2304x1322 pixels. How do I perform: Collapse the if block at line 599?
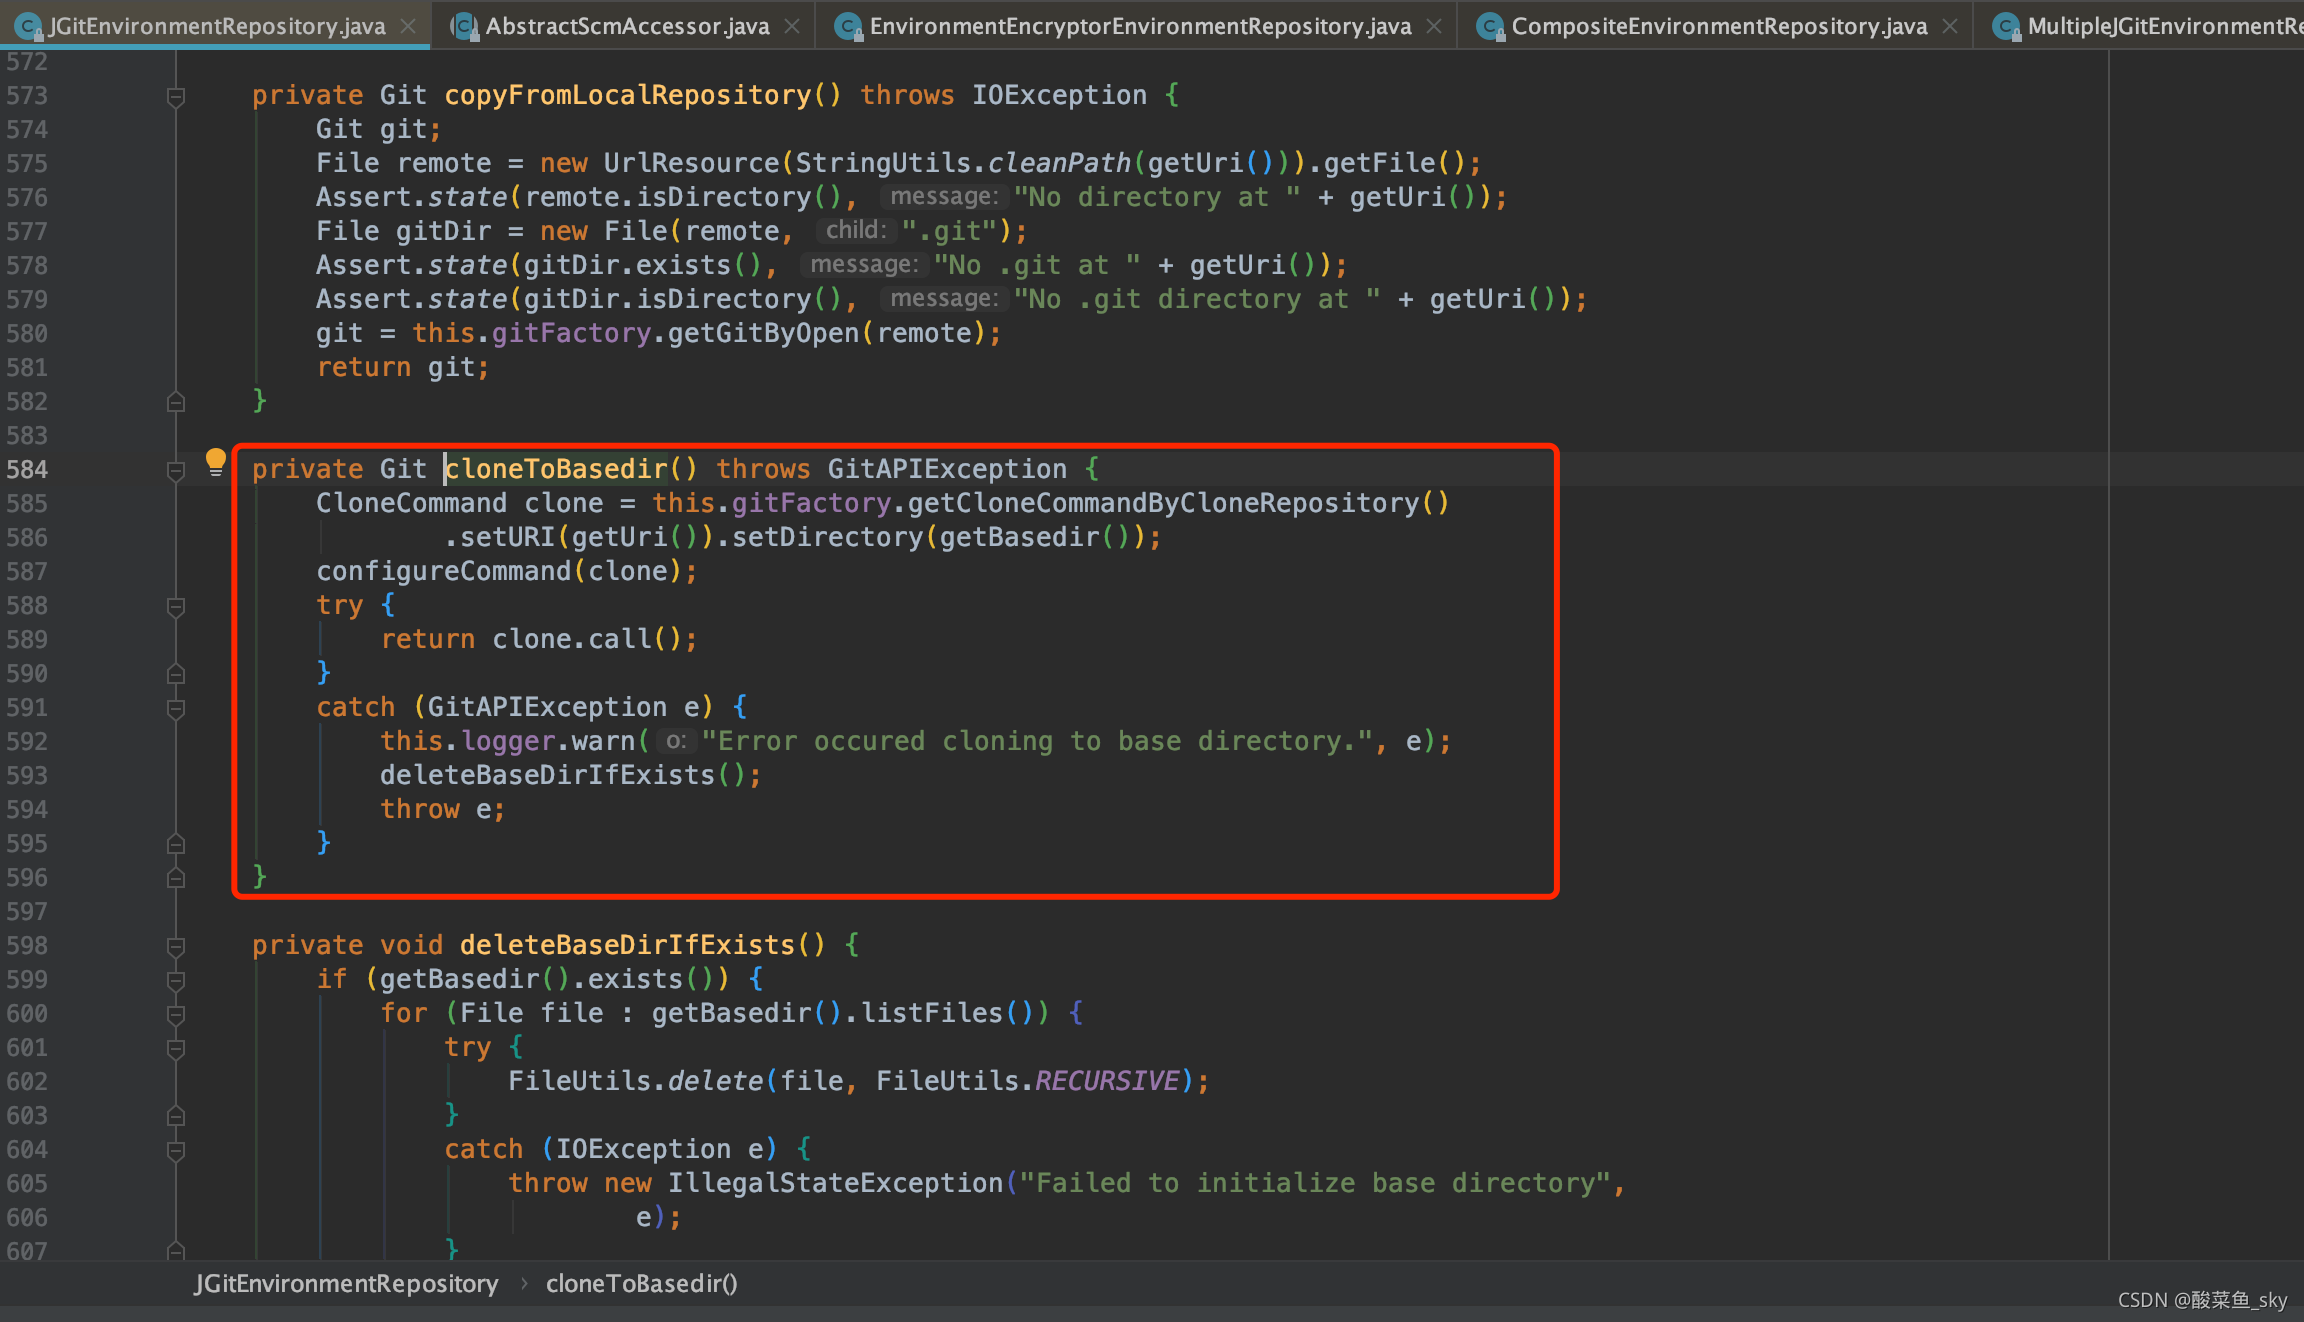coord(176,981)
